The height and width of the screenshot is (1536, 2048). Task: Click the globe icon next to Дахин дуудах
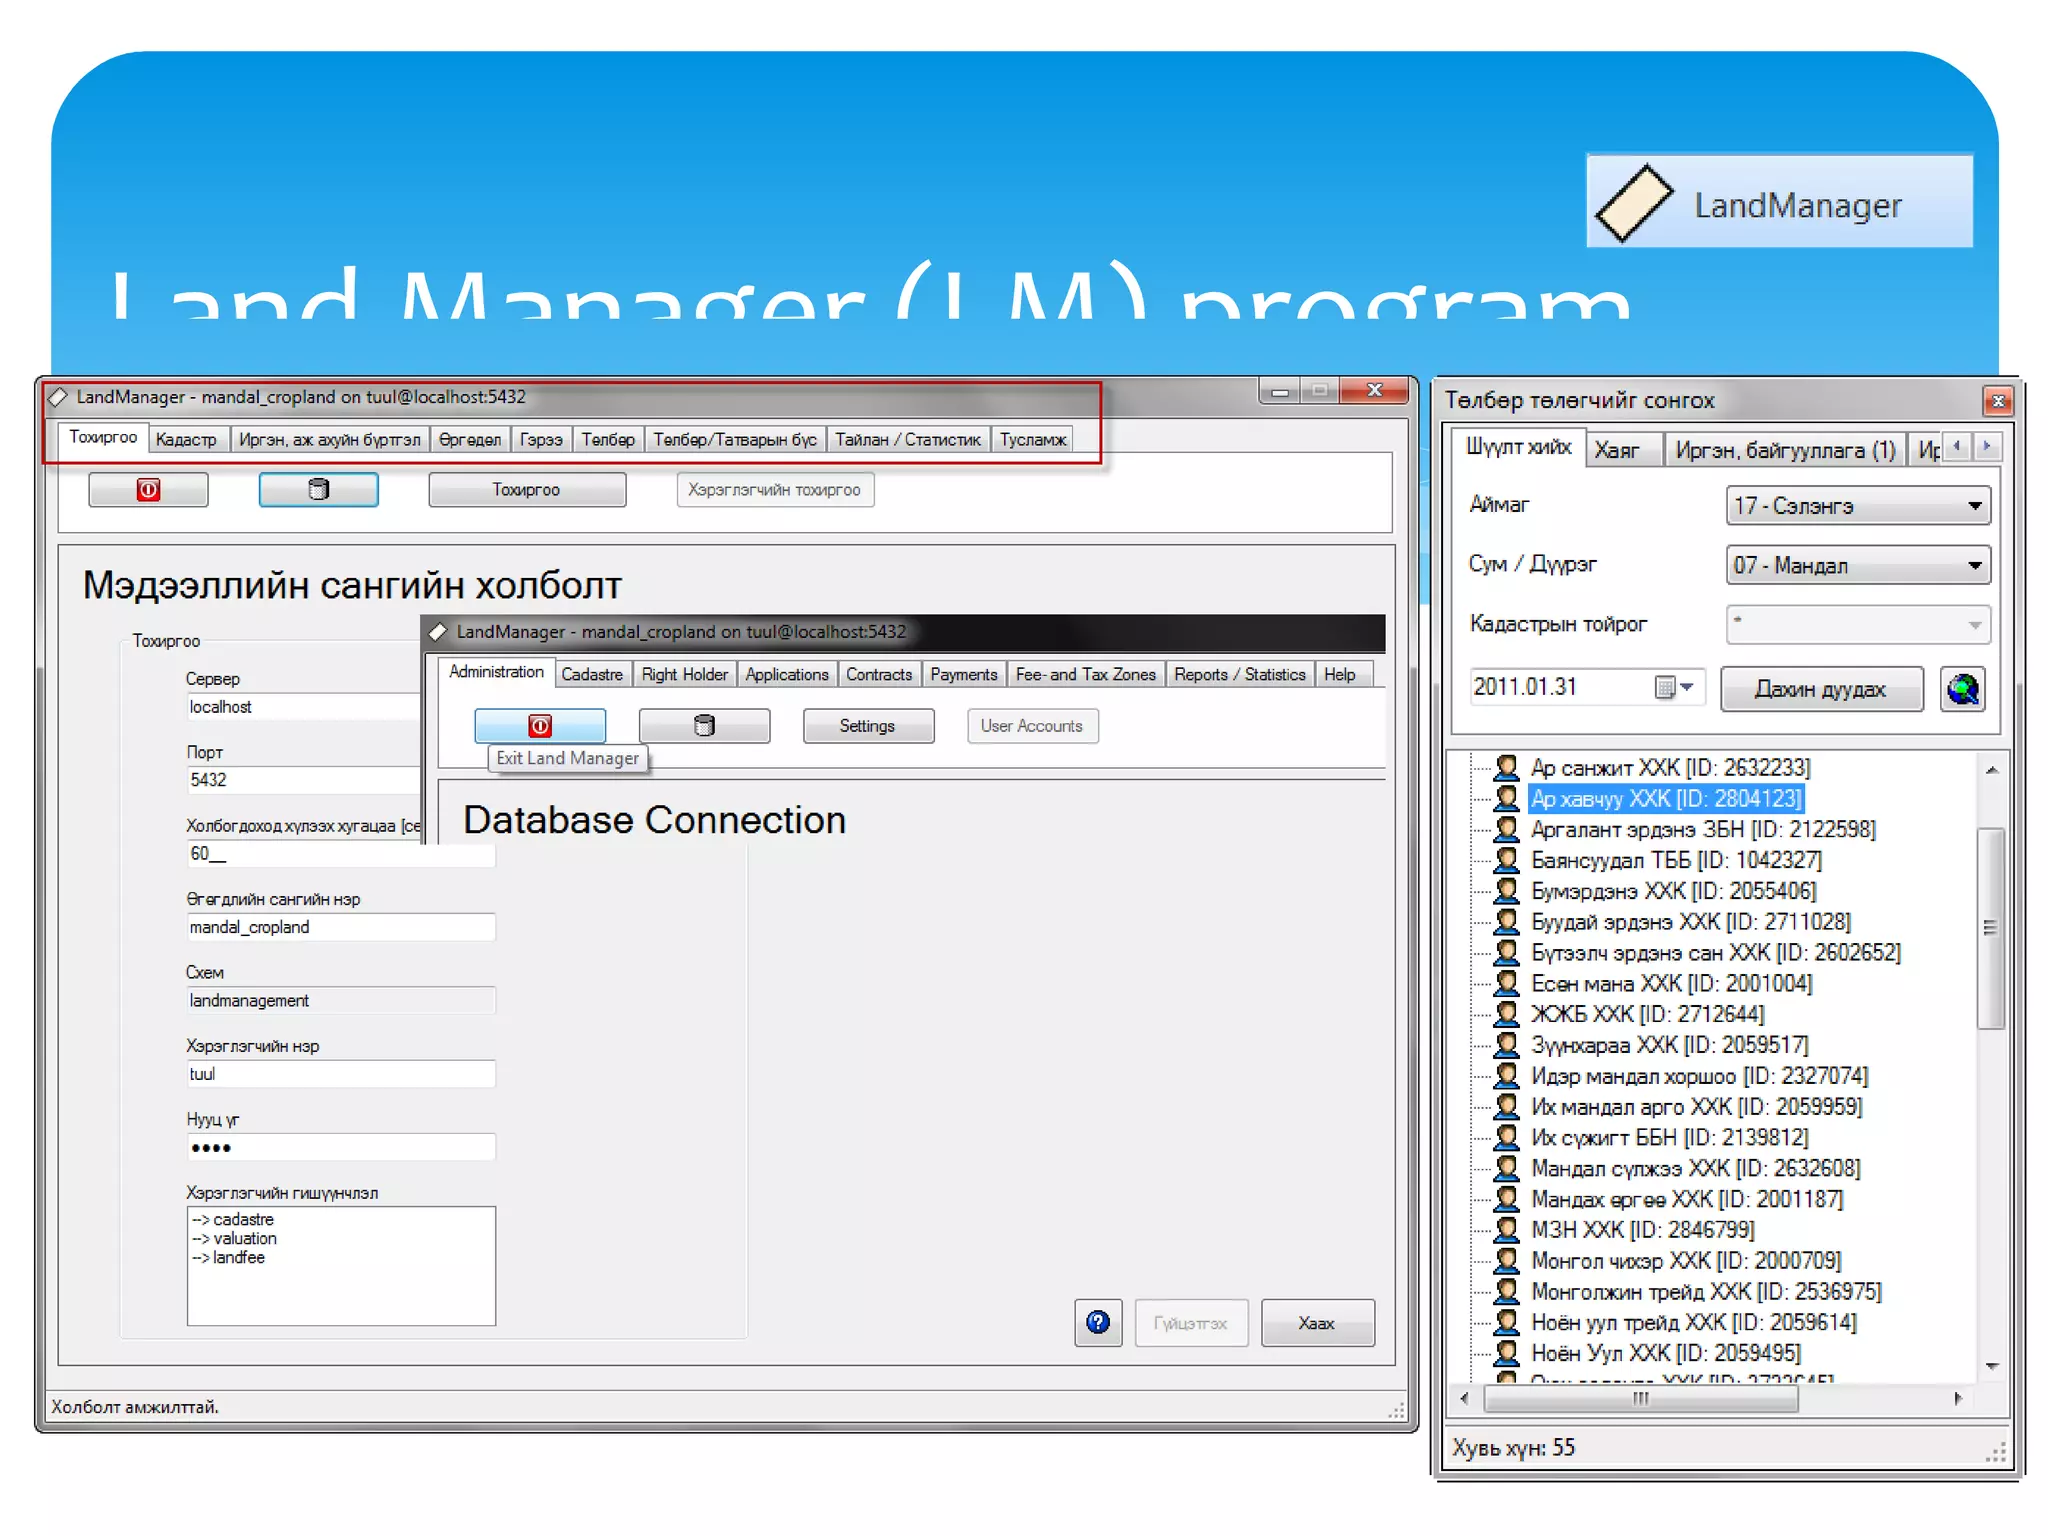coord(1962,688)
